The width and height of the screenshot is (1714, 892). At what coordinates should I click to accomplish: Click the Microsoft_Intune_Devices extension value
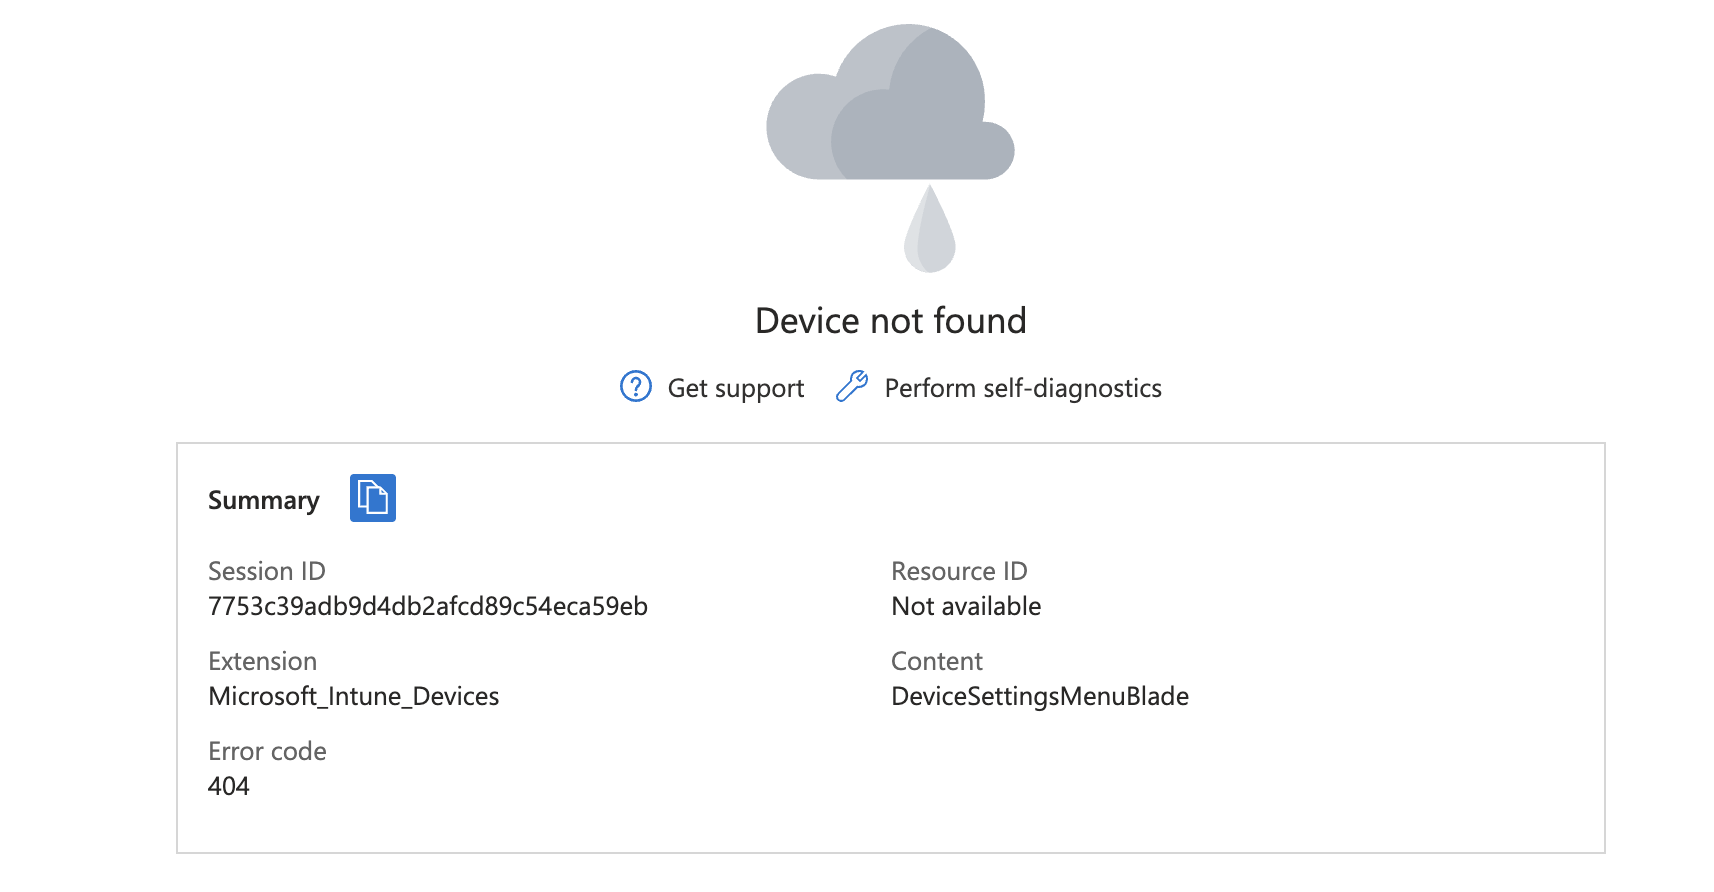(354, 696)
